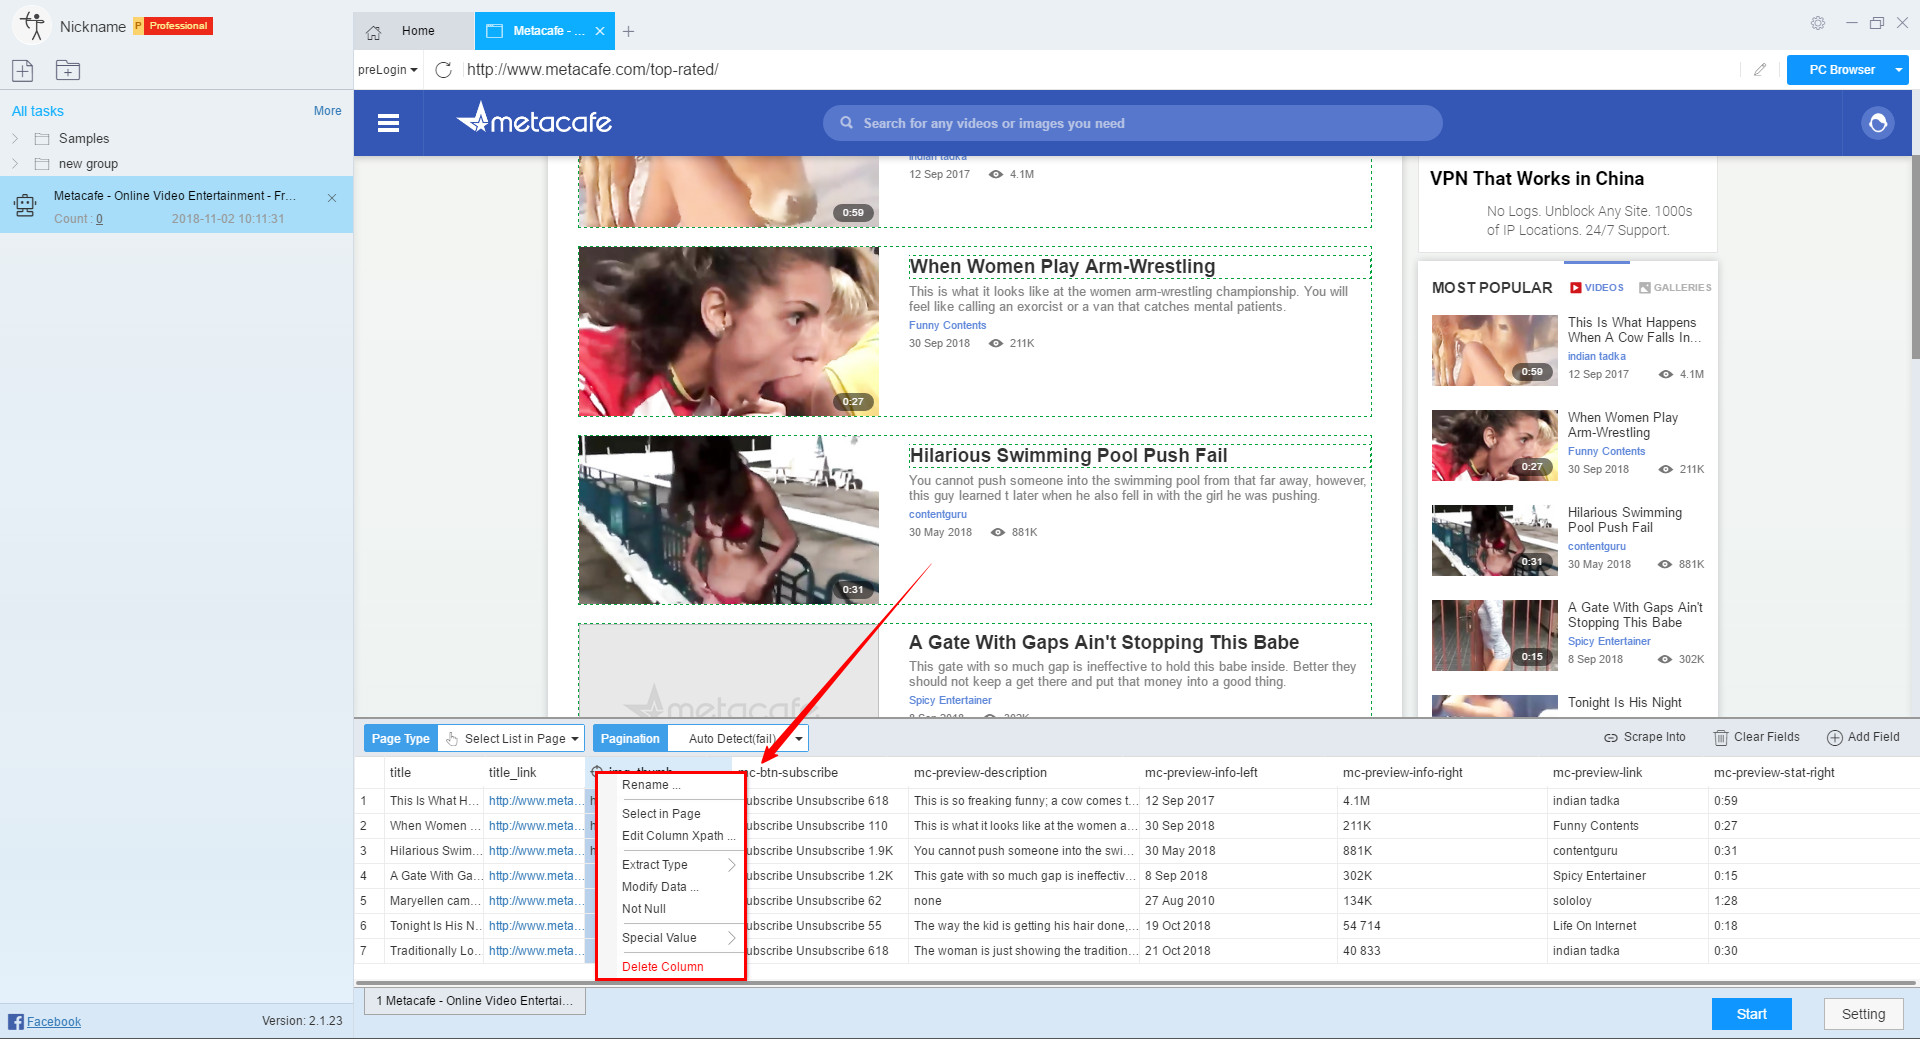This screenshot has width=1920, height=1039.
Task: Choose Select in Page menu item
Action: pos(661,814)
